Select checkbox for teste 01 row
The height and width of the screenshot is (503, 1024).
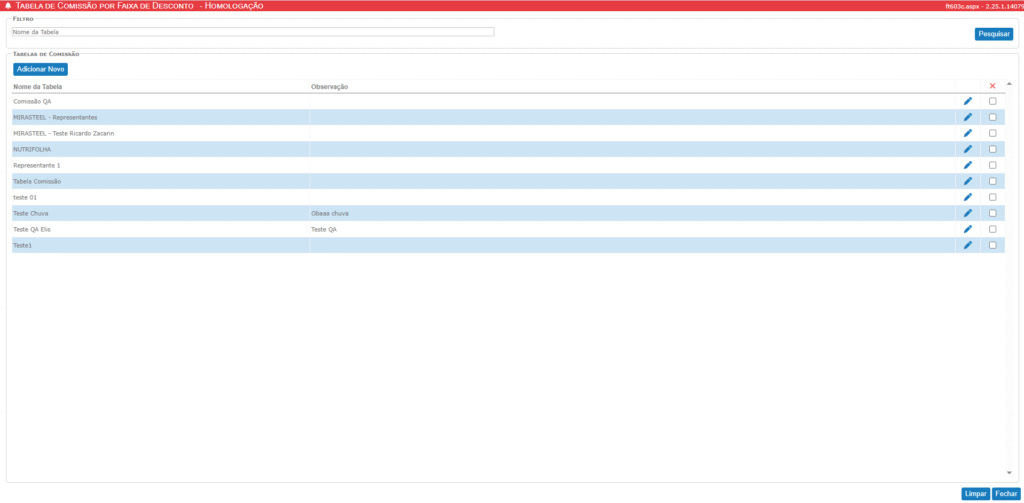click(x=992, y=197)
